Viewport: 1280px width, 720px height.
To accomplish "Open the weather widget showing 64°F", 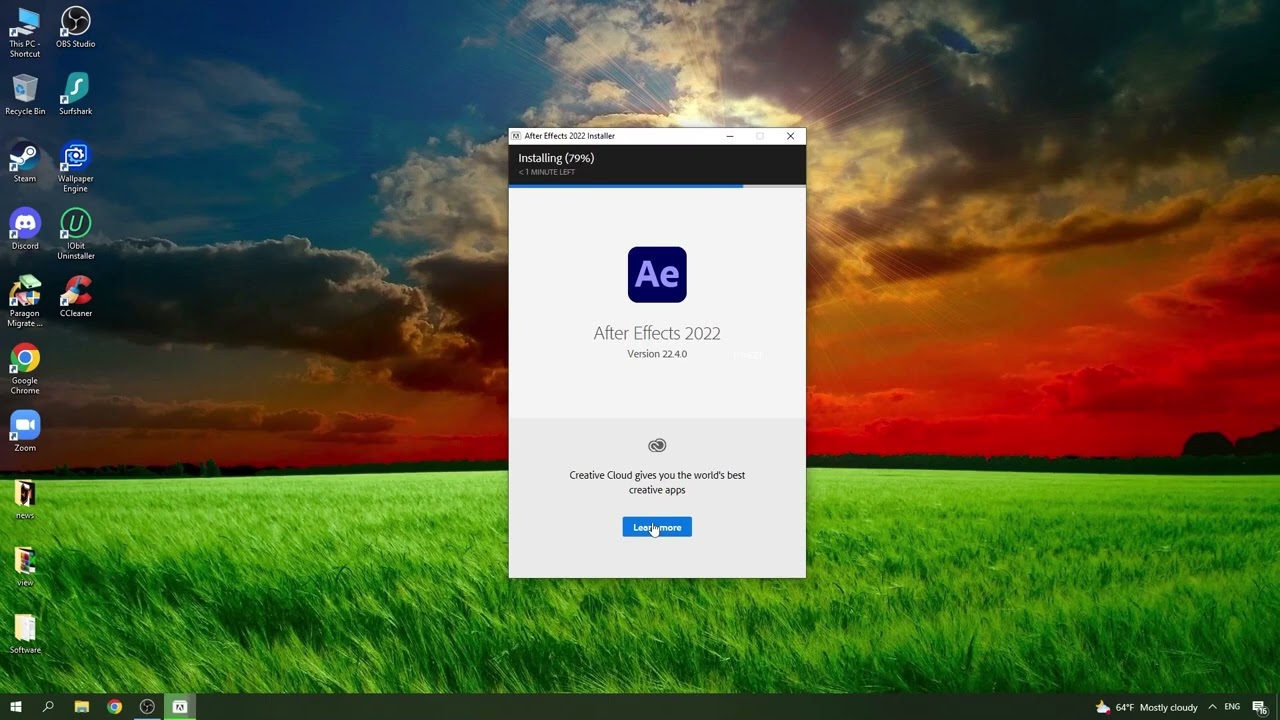I will [1146, 707].
